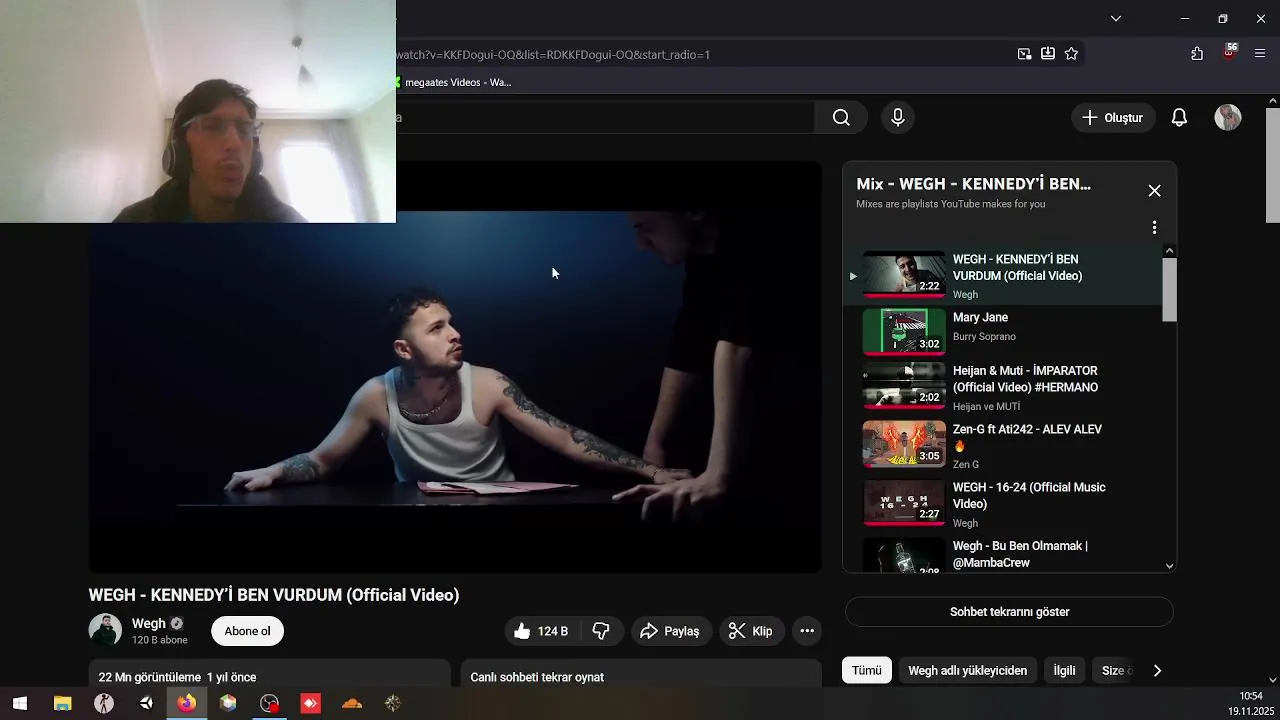Viewport: 1280px width, 720px height.
Task: Open Wegh channel avatar
Action: pyautogui.click(x=105, y=630)
